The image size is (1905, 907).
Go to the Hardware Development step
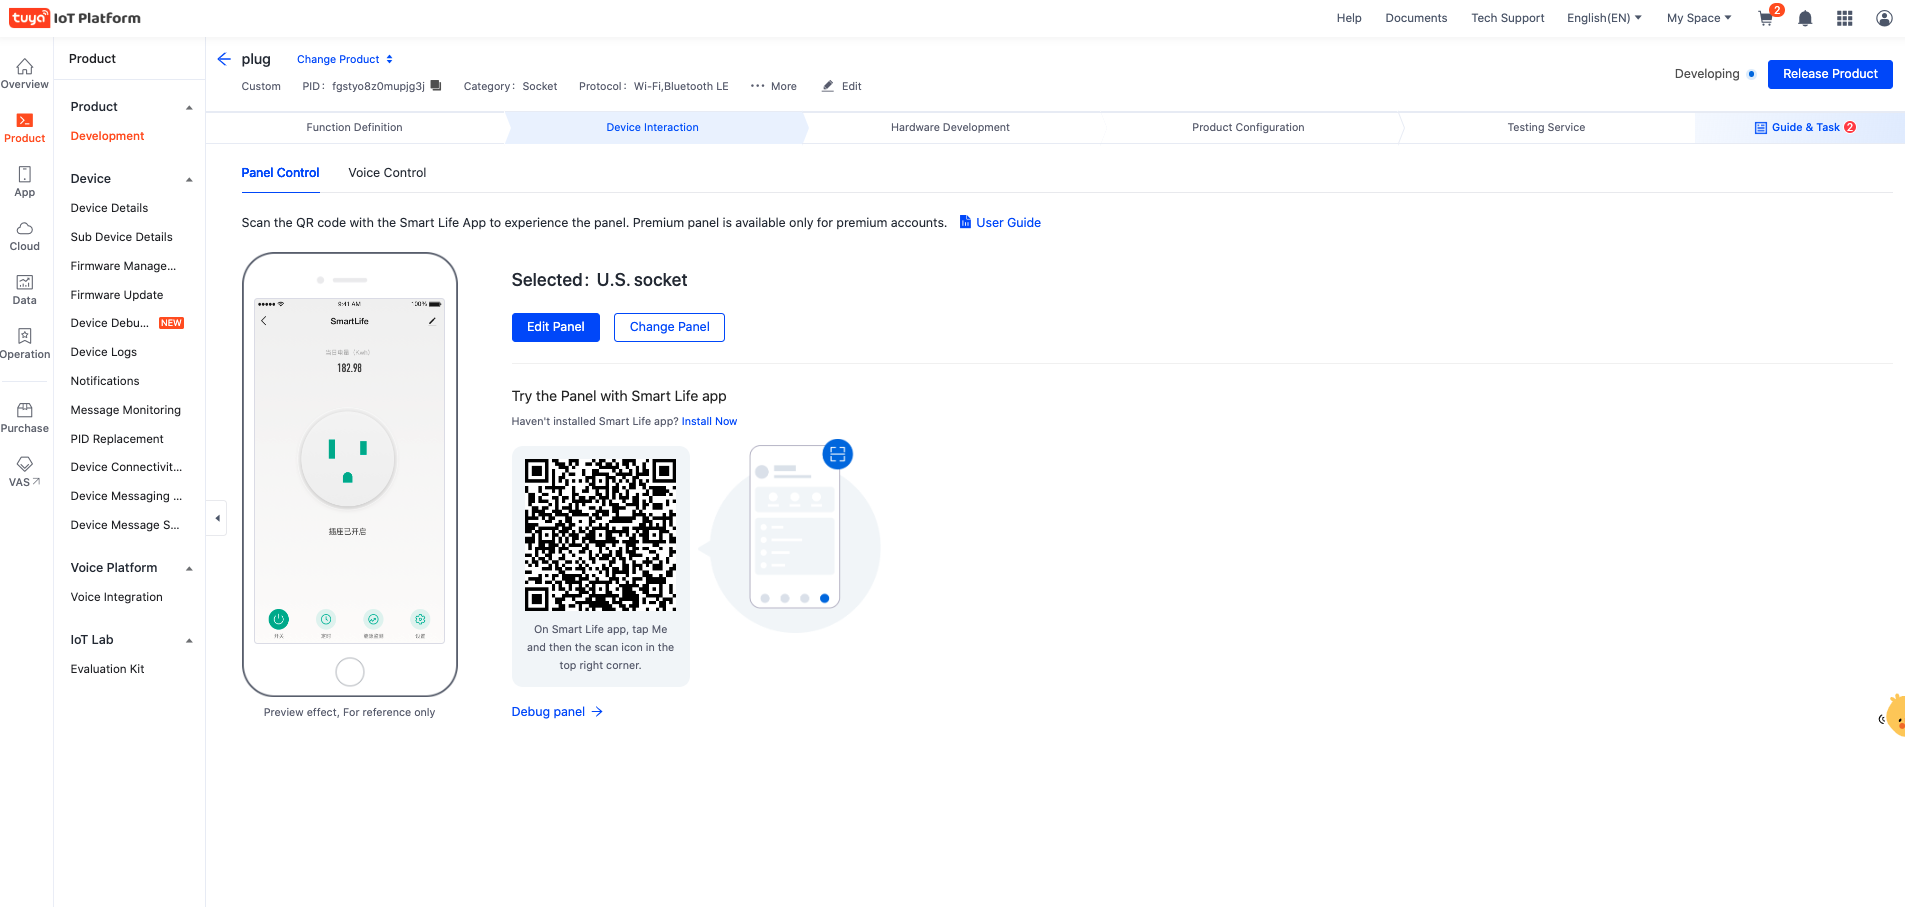(950, 127)
